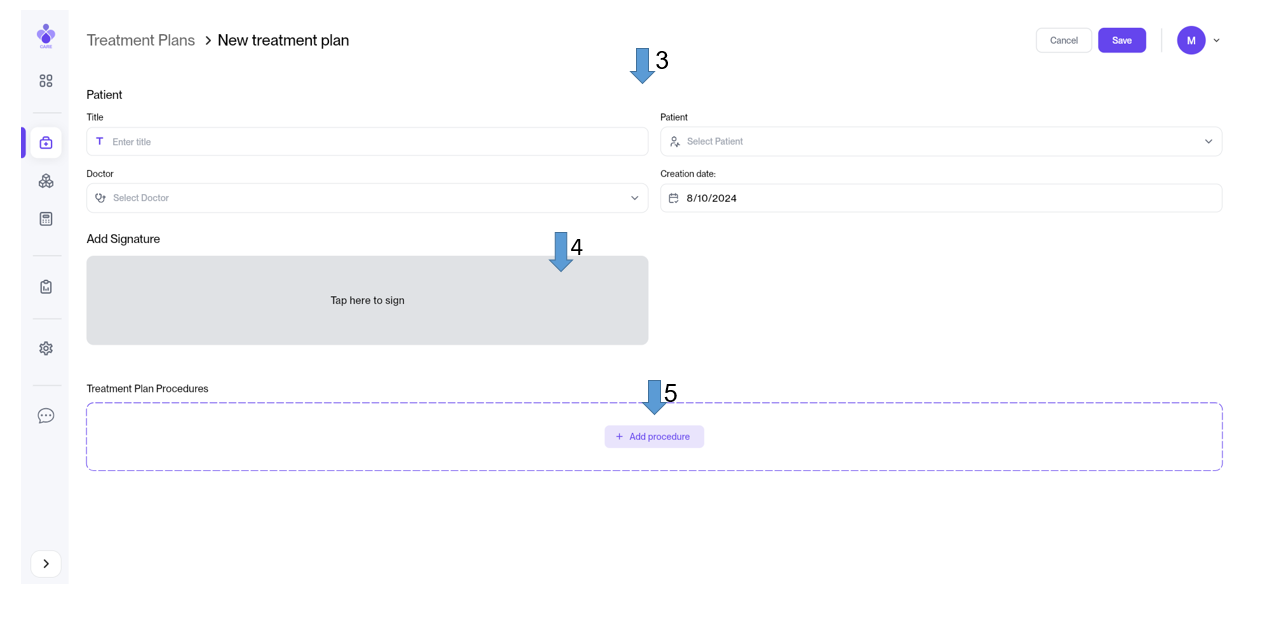1270x617 pixels.
Task: Select the medical briefcase sidebar icon
Action: coord(46,143)
